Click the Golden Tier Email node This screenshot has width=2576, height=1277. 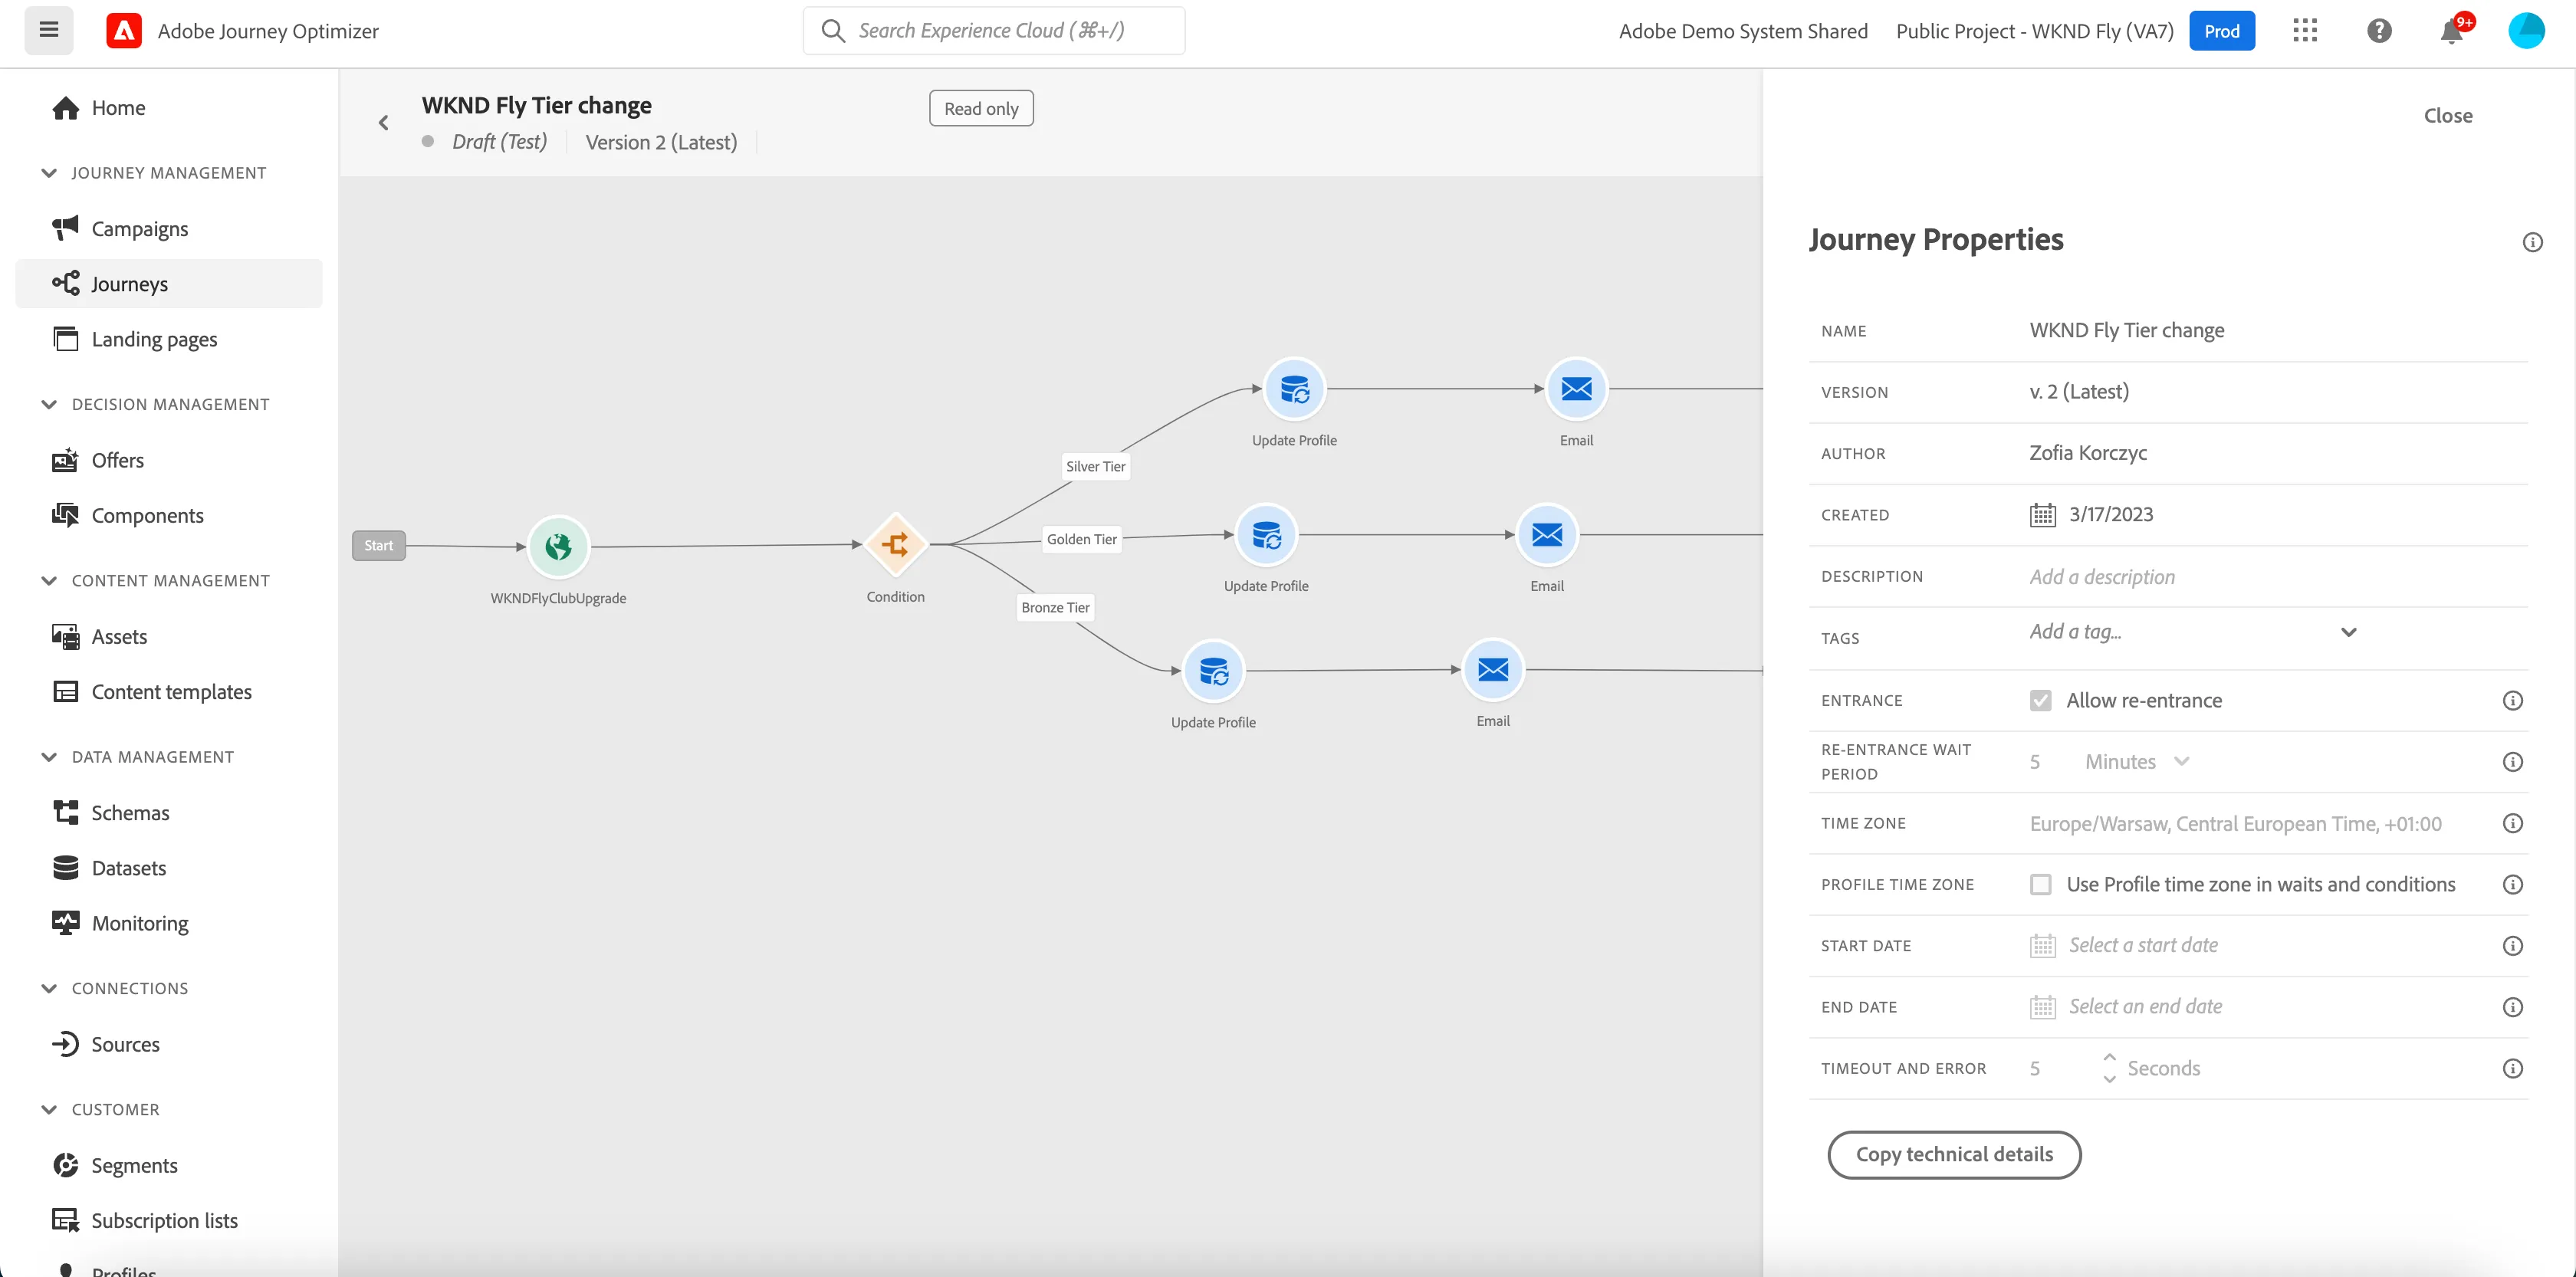pos(1546,535)
